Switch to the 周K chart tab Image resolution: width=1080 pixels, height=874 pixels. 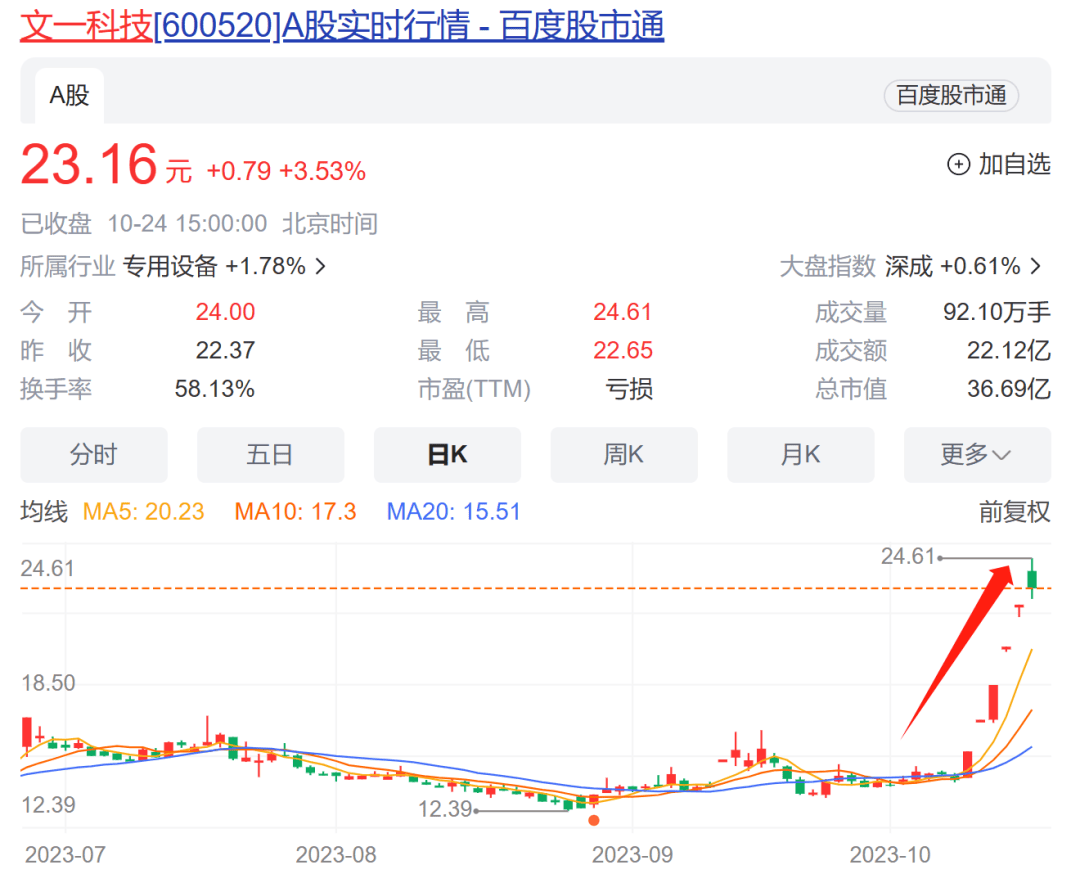pyautogui.click(x=624, y=455)
